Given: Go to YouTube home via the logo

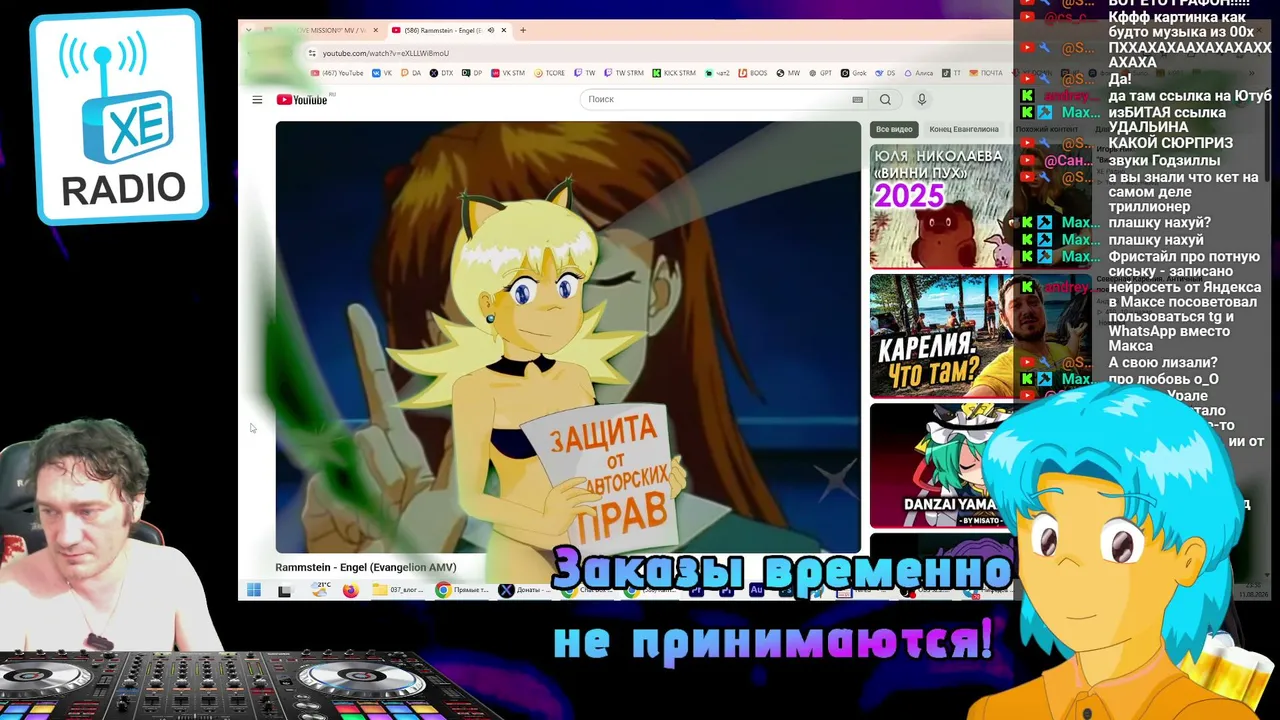Looking at the screenshot, I should 302,100.
